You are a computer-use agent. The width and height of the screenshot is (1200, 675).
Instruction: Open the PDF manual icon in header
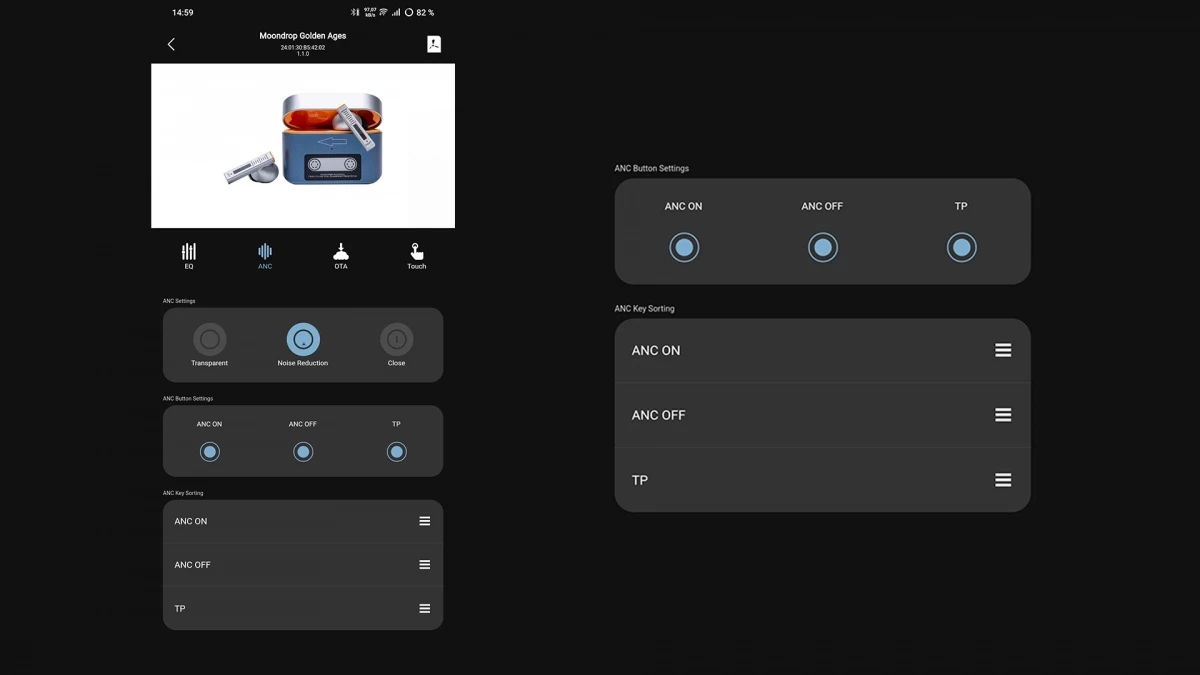pyautogui.click(x=434, y=44)
